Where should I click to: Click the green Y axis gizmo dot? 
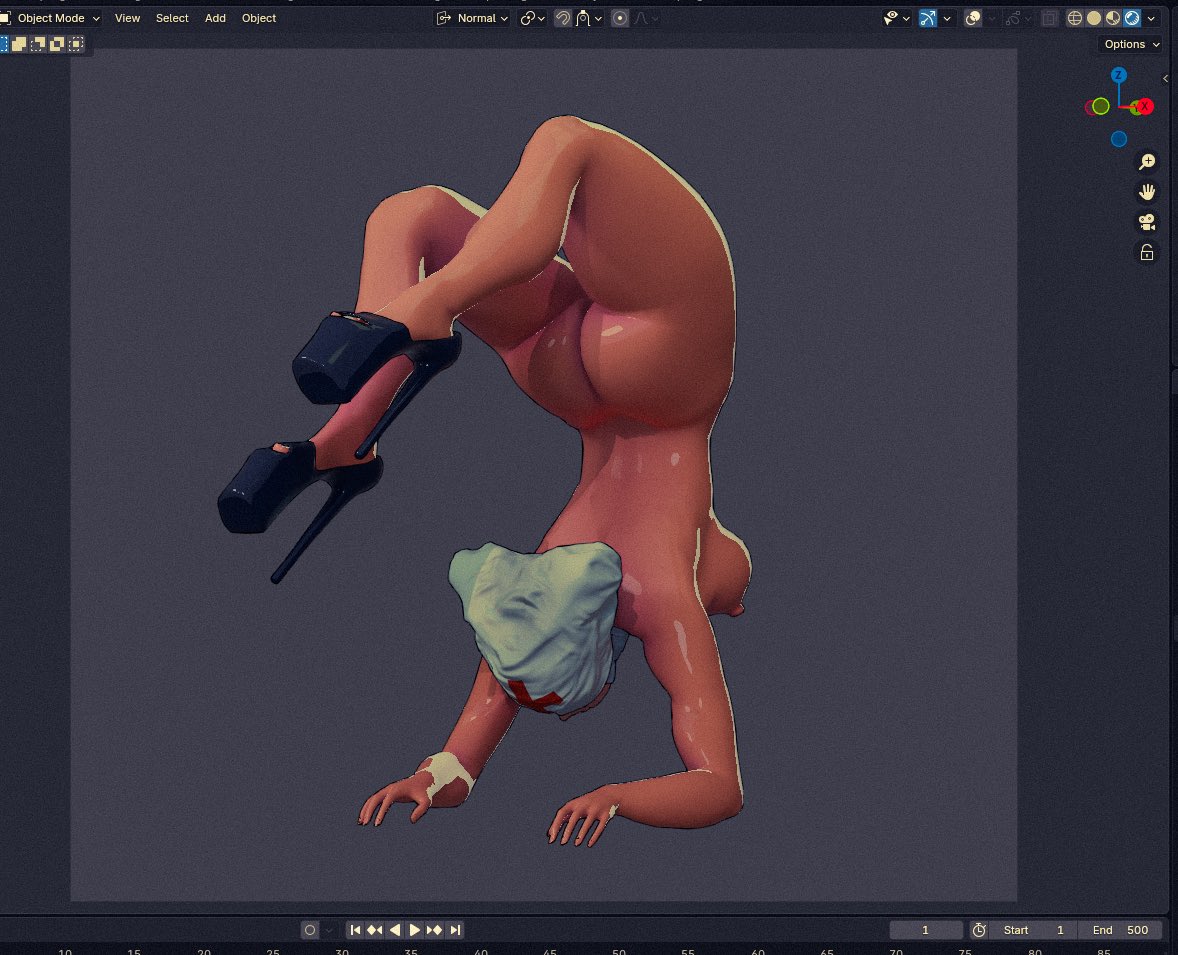[1101, 107]
